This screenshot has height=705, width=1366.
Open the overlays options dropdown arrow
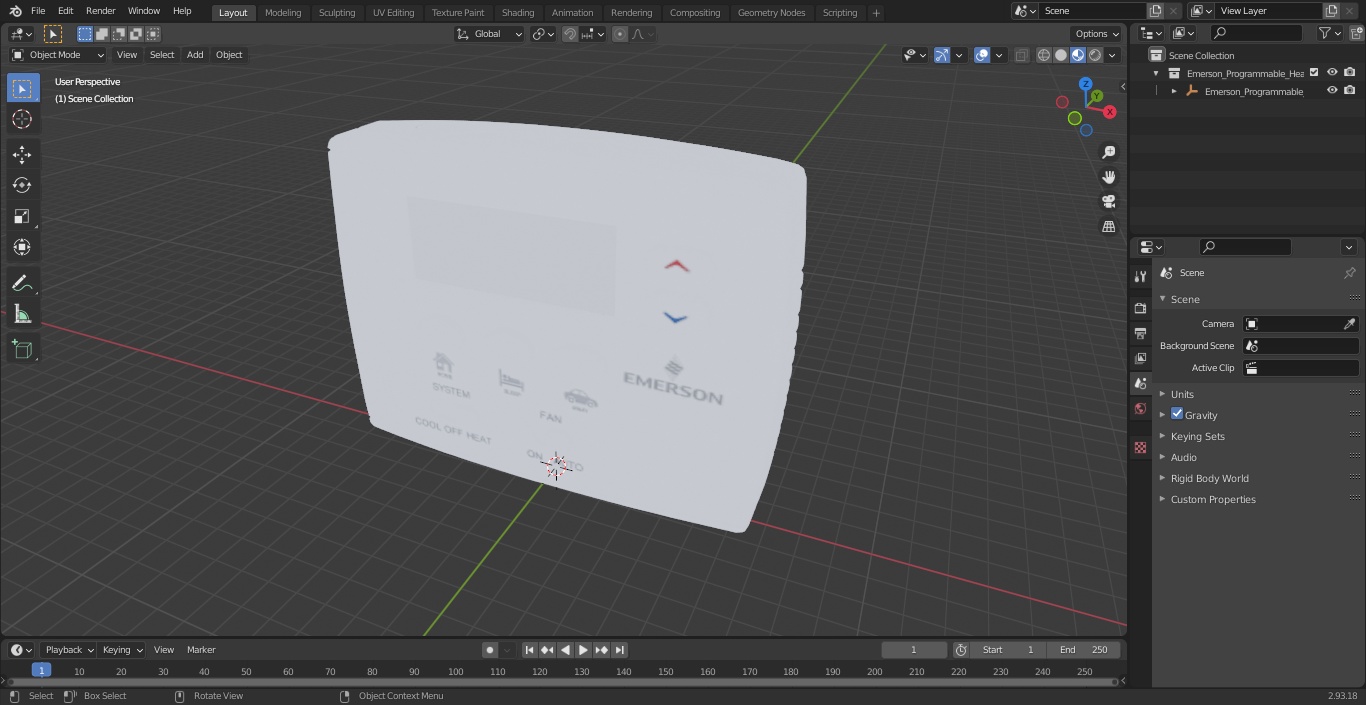[999, 55]
